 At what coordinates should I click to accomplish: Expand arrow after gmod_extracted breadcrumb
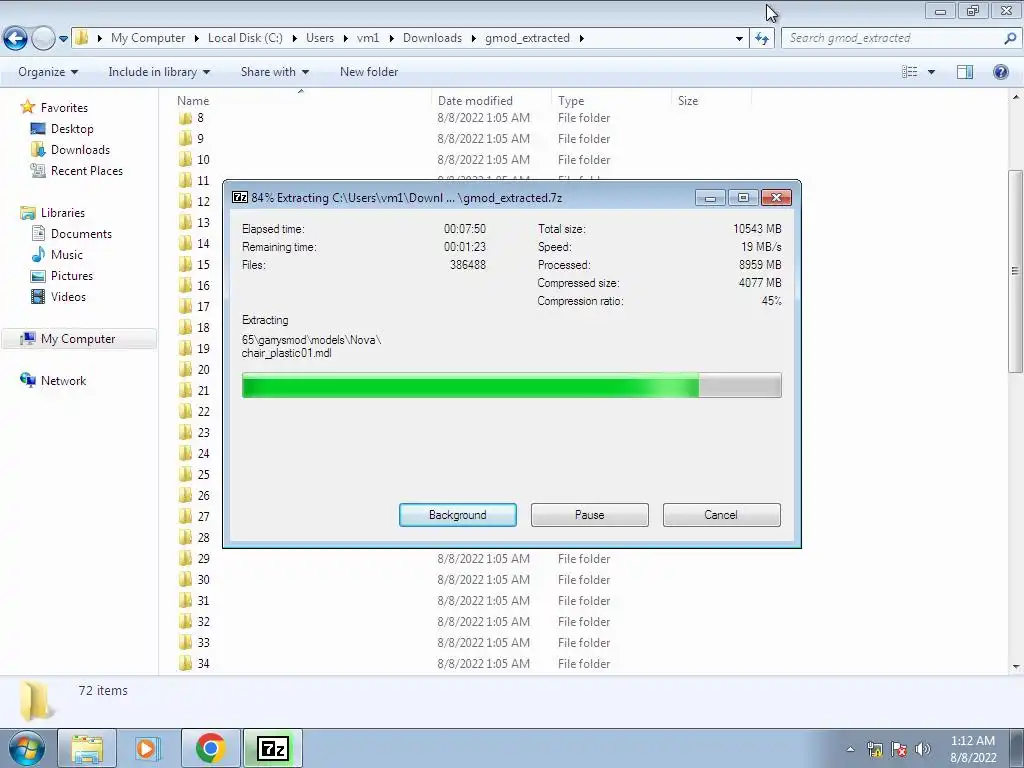[x=581, y=39]
